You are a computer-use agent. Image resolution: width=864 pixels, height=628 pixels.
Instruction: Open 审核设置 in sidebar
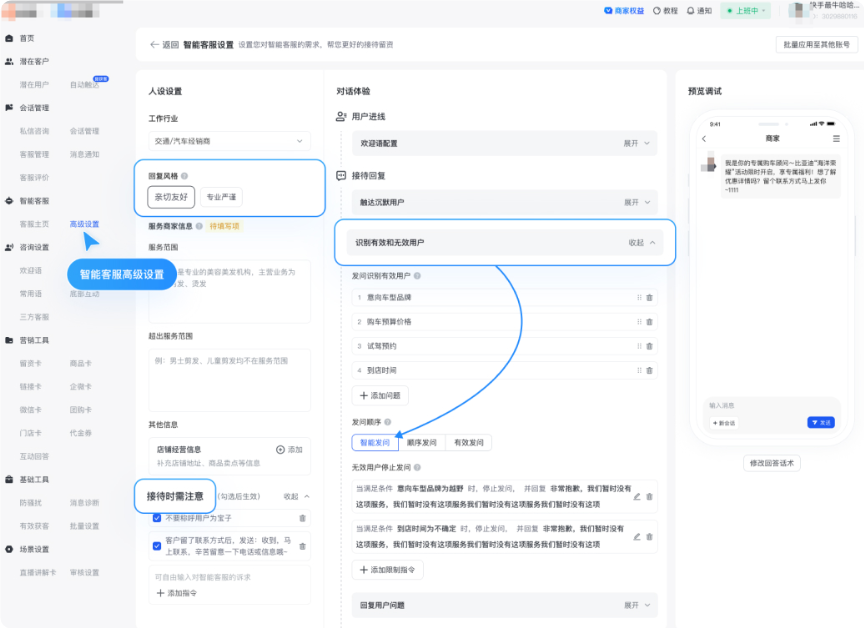84,573
